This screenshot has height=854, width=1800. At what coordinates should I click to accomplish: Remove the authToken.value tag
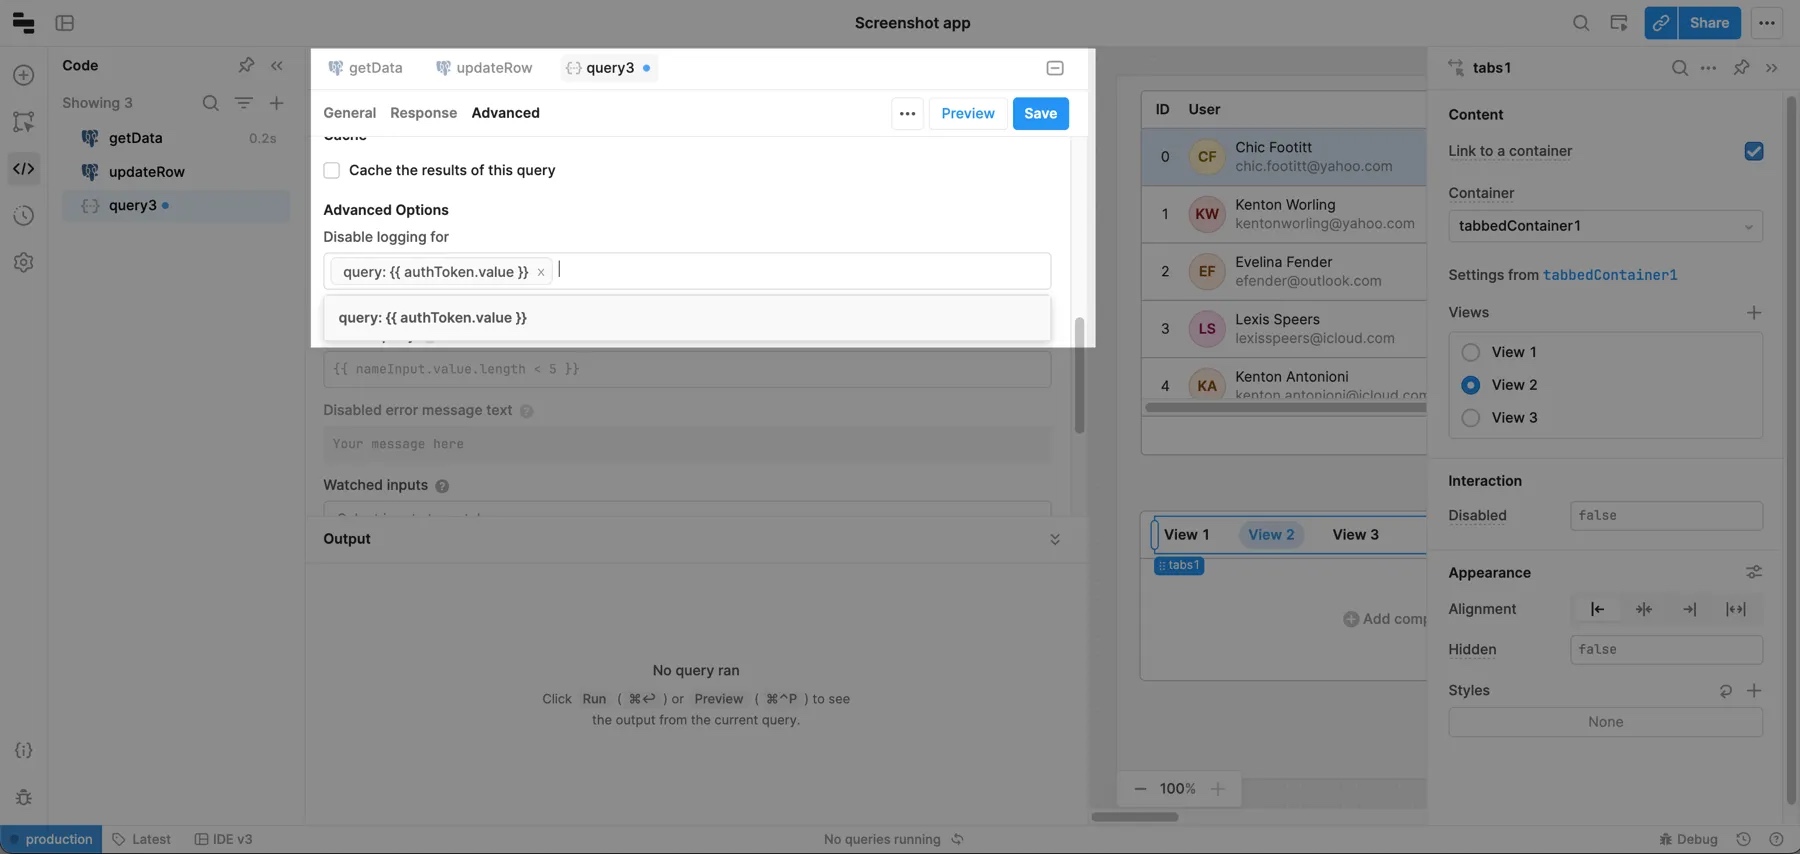click(541, 272)
